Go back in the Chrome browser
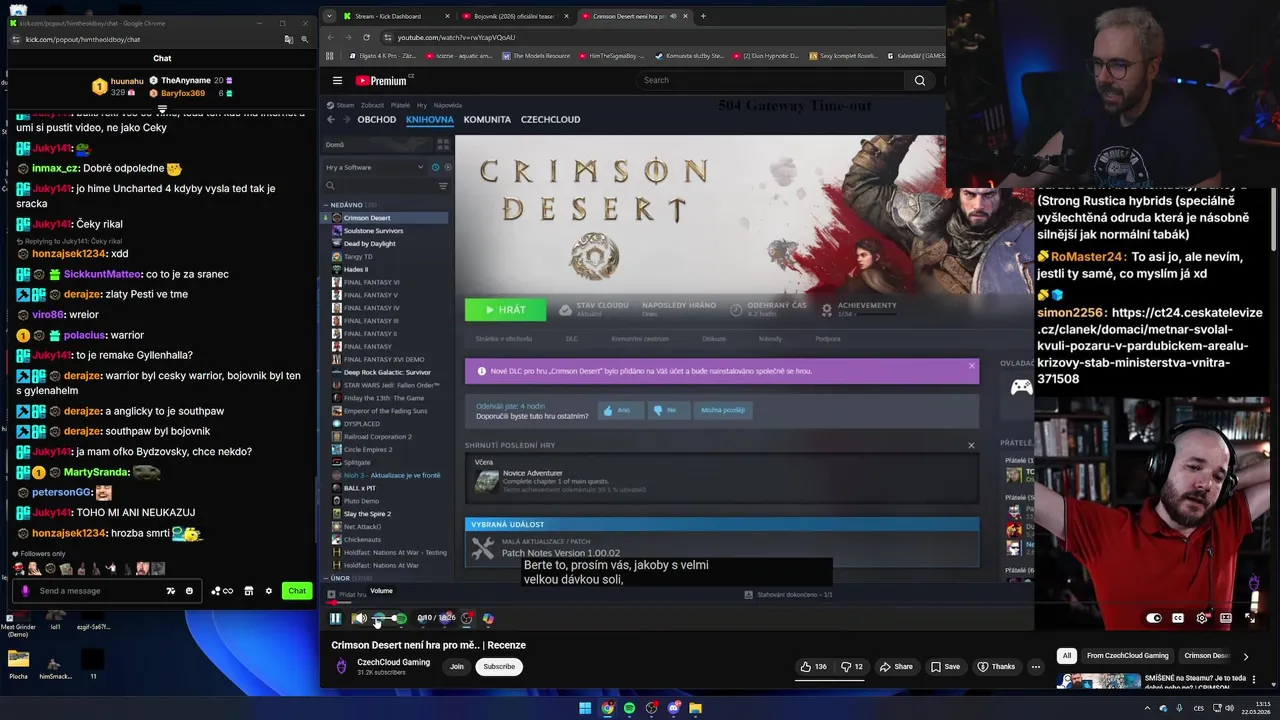The width and height of the screenshot is (1280, 720). click(330, 37)
